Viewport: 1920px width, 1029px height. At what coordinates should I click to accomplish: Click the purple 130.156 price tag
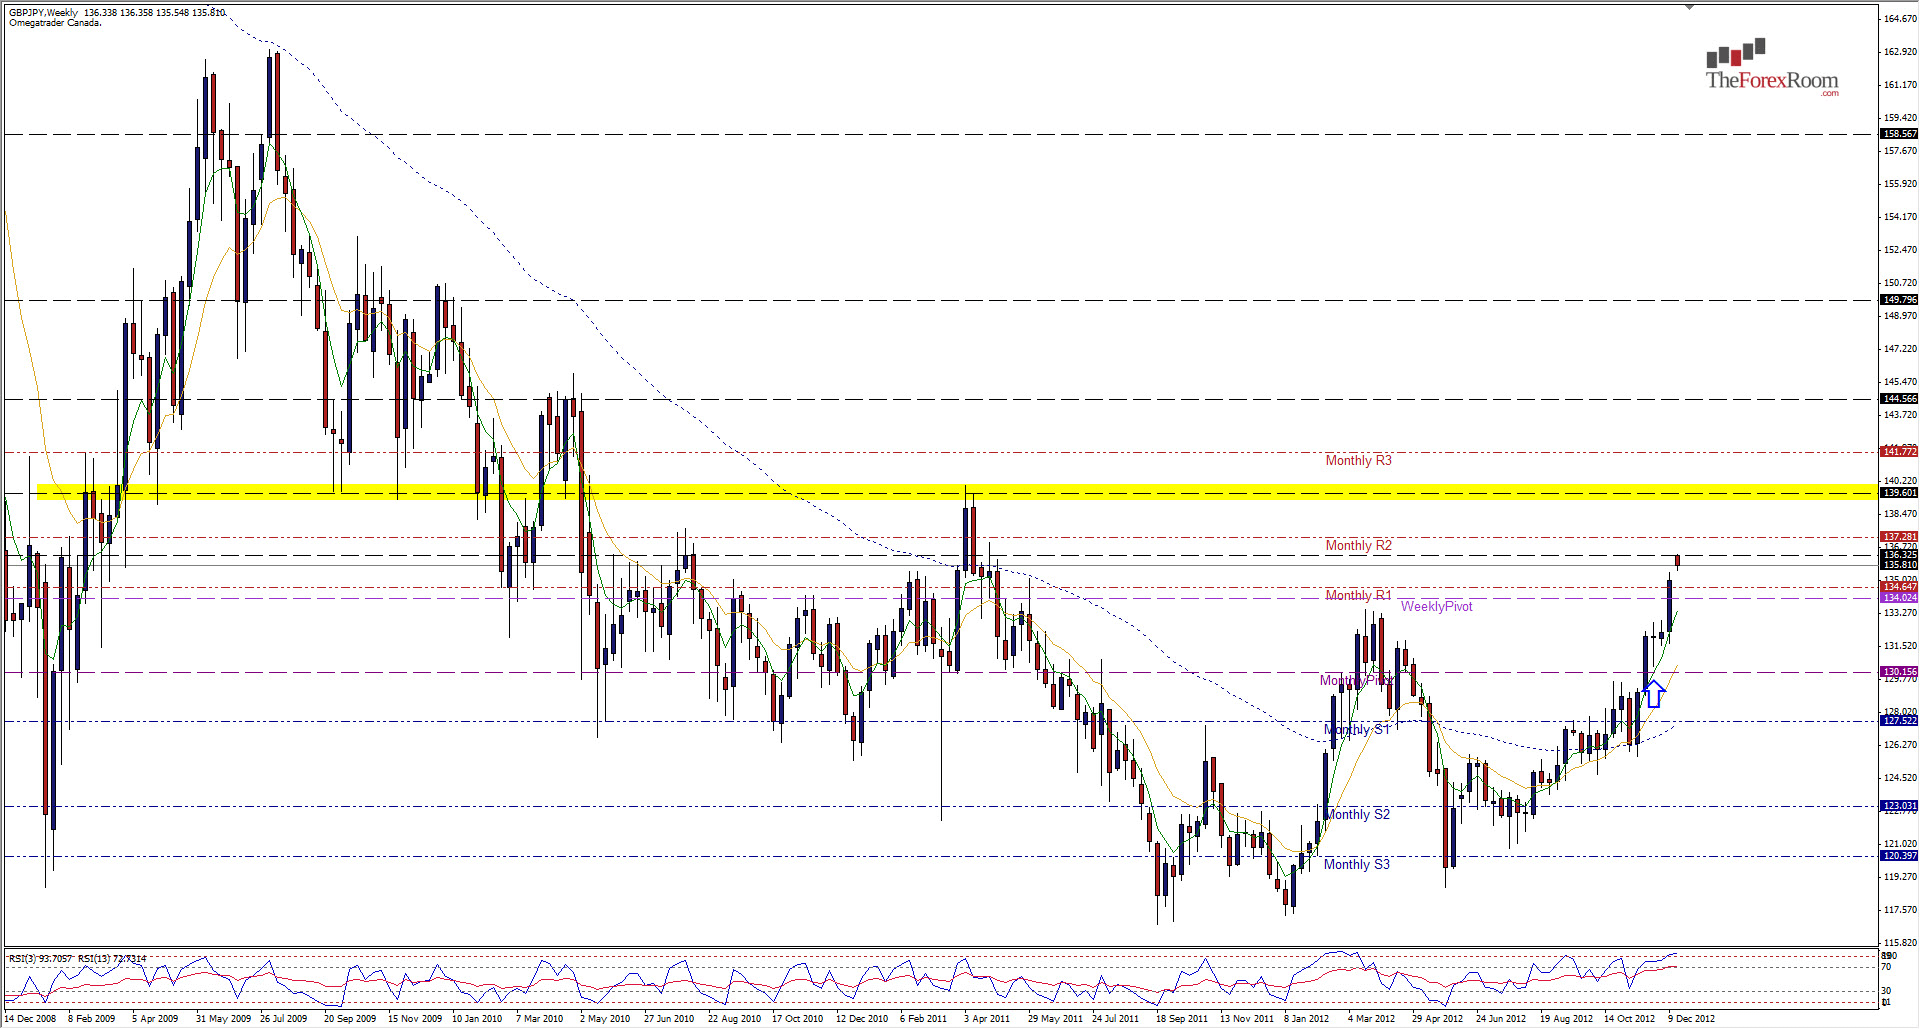click(1899, 672)
